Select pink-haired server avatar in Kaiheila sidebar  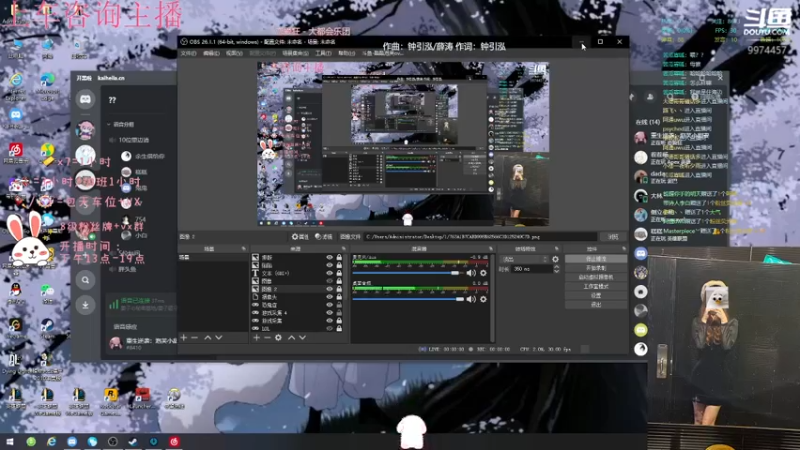(85, 130)
